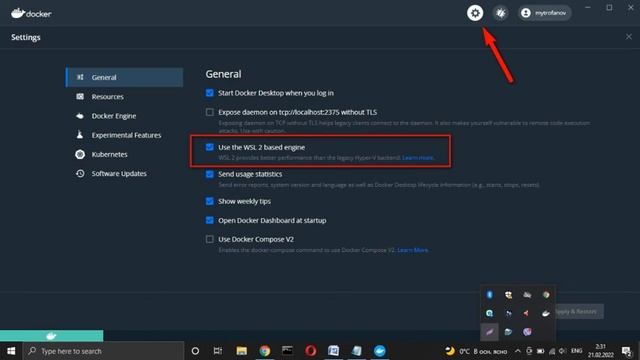This screenshot has width=640, height=360.
Task: Switch to Docker Desktop taskbar icon
Action: (380, 351)
